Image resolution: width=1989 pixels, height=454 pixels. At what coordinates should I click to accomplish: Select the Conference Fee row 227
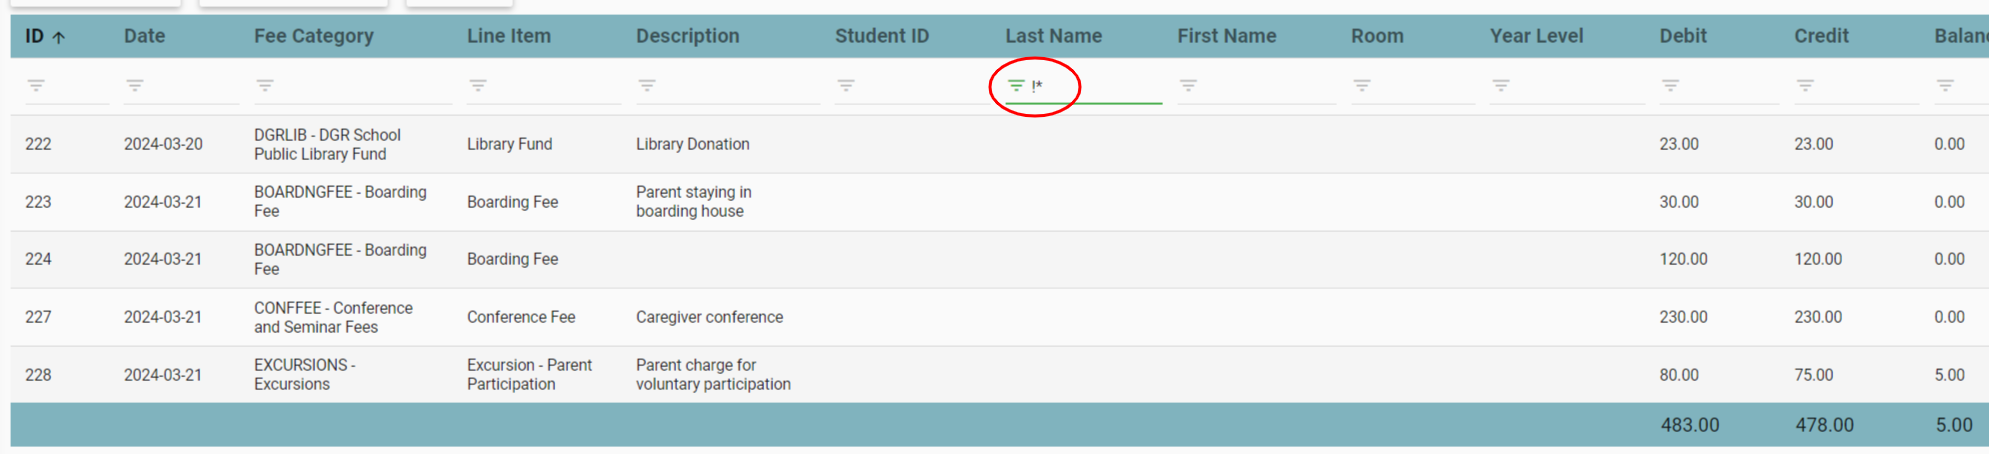[520, 317]
